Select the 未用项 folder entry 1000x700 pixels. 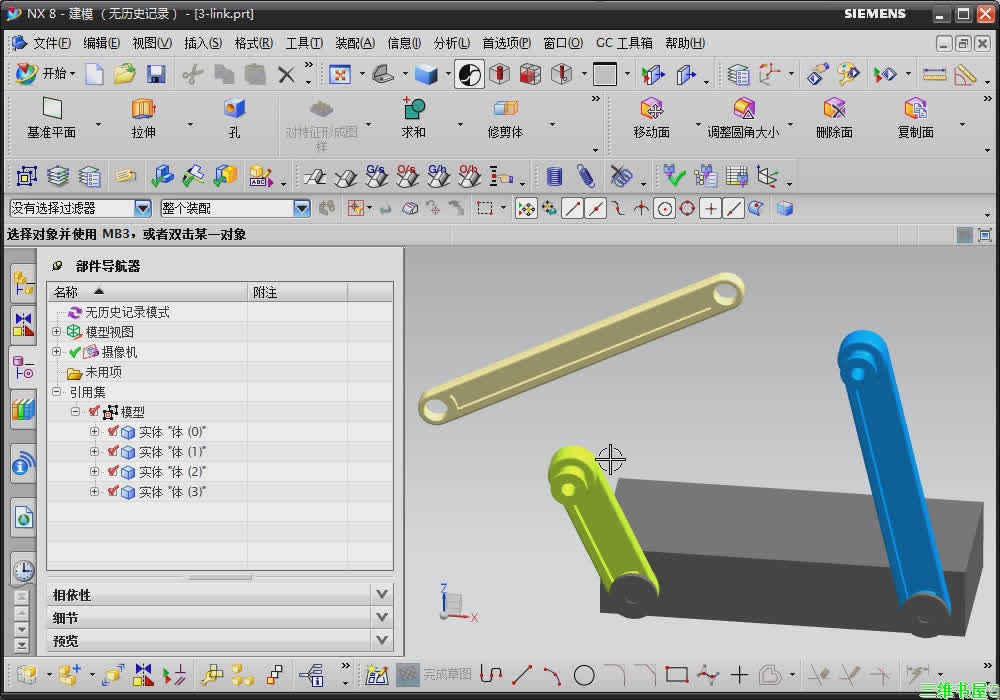click(103, 372)
